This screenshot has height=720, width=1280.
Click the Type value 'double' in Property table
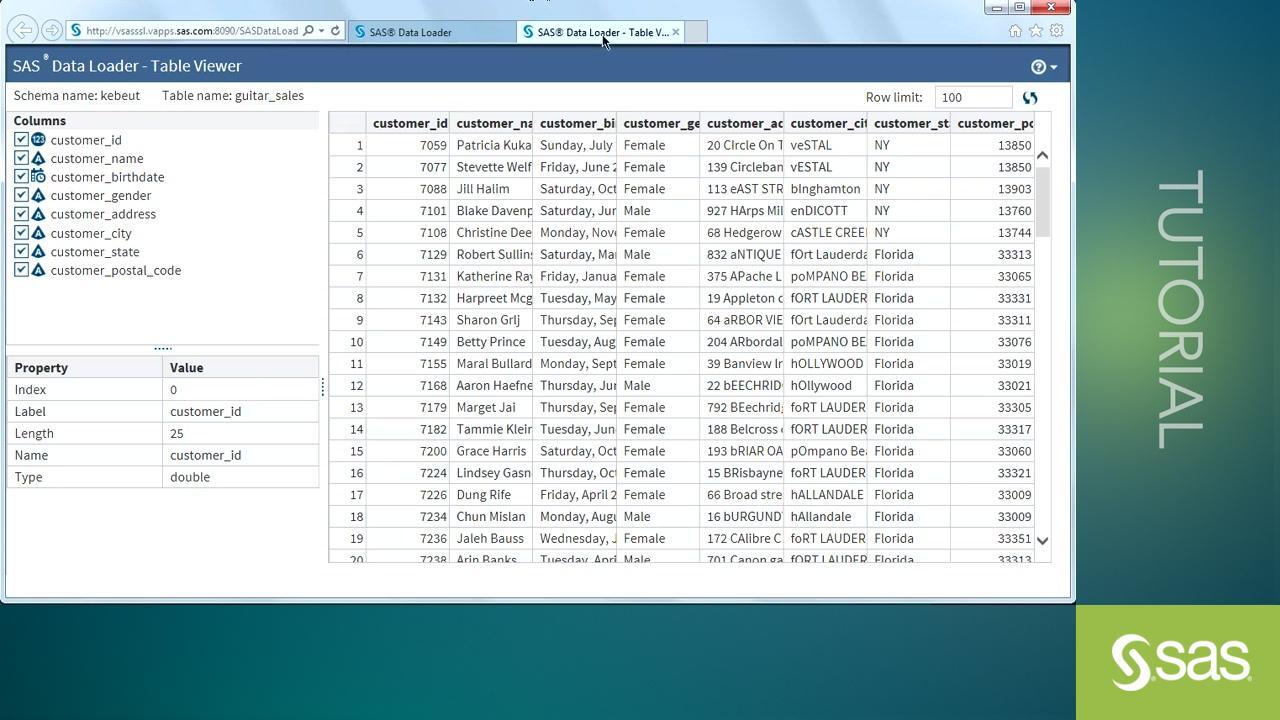[240, 477]
